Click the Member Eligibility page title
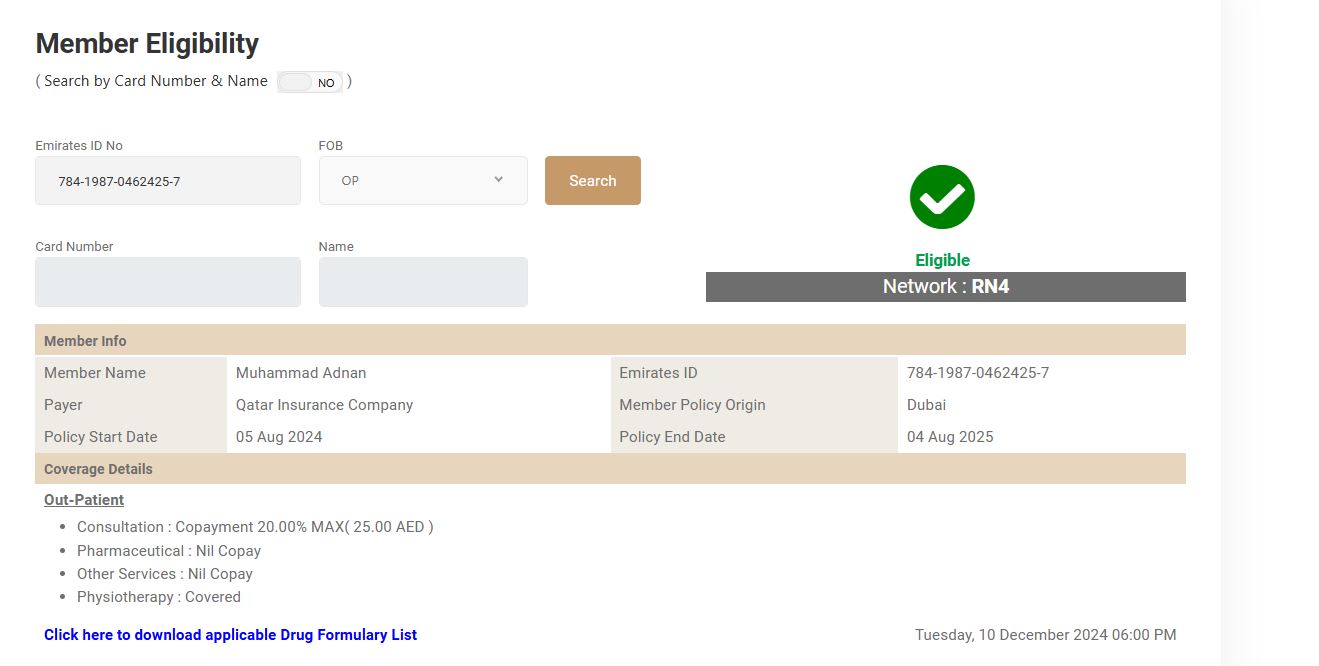1319x666 pixels. click(147, 44)
